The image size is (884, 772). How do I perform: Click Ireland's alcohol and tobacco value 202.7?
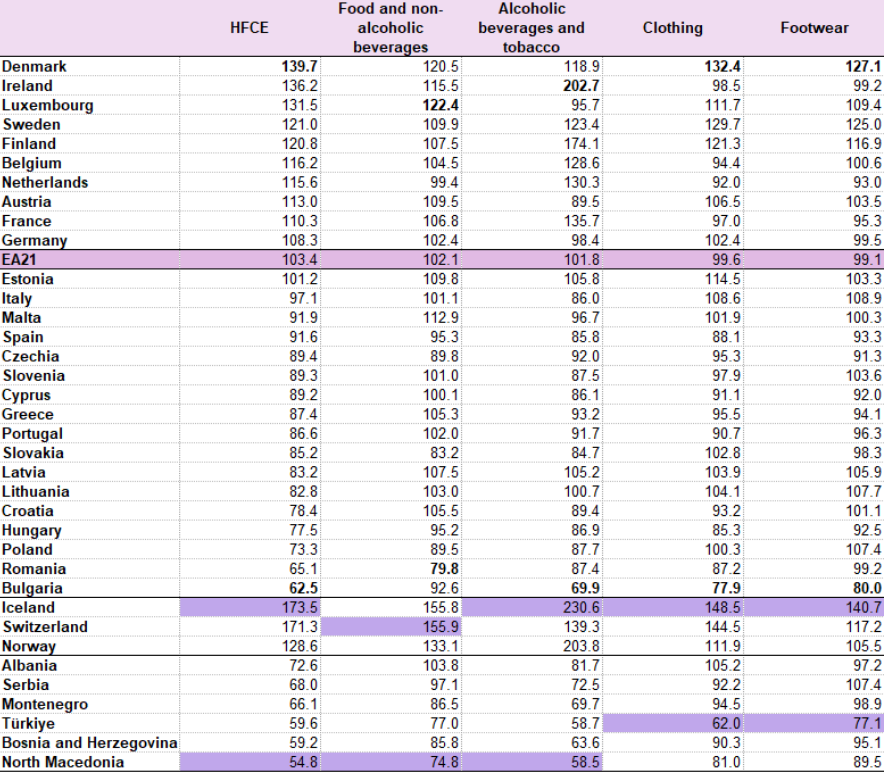click(x=581, y=86)
